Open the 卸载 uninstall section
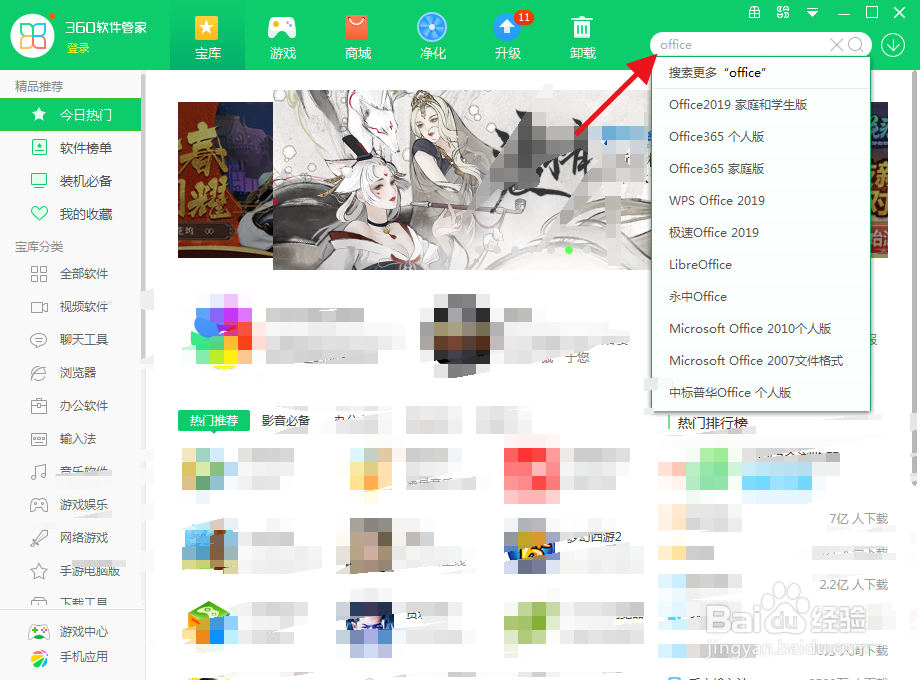Viewport: 920px width, 680px height. pyautogui.click(x=582, y=37)
